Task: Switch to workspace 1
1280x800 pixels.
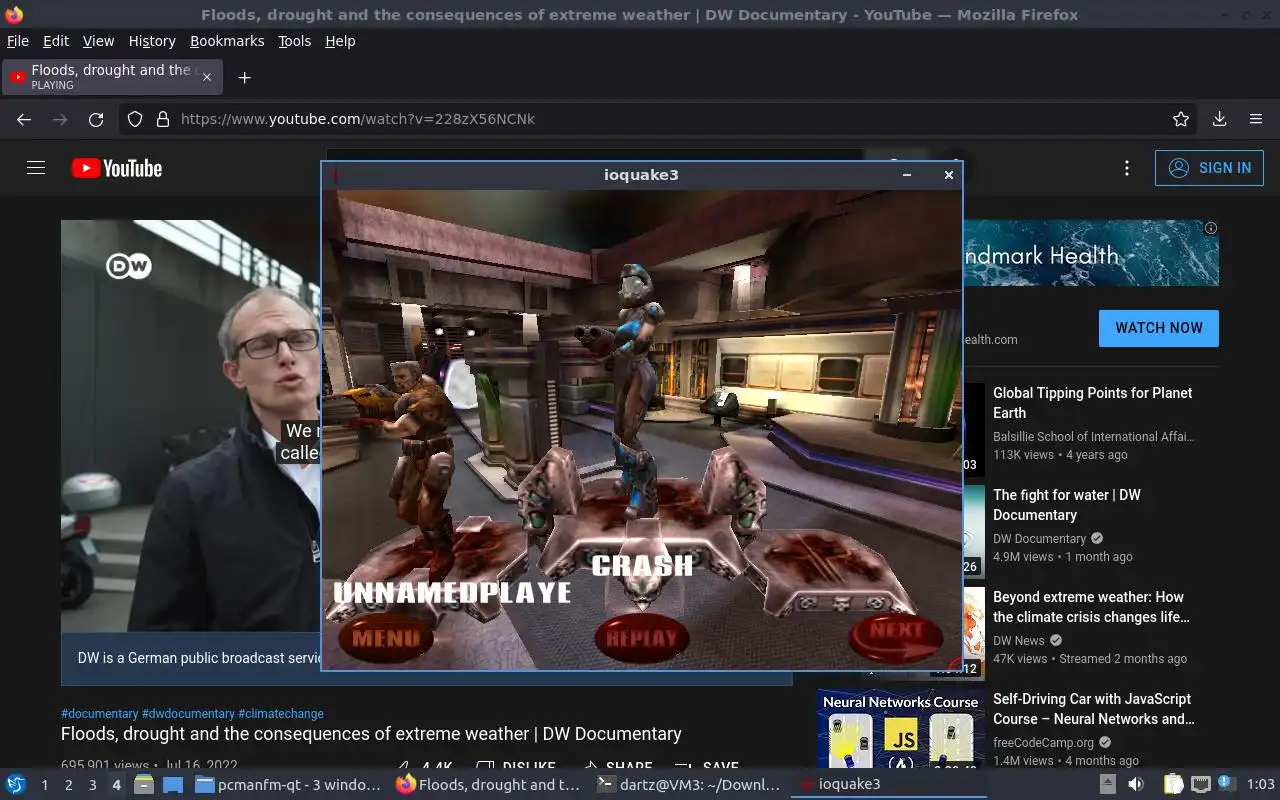Action: [44, 785]
